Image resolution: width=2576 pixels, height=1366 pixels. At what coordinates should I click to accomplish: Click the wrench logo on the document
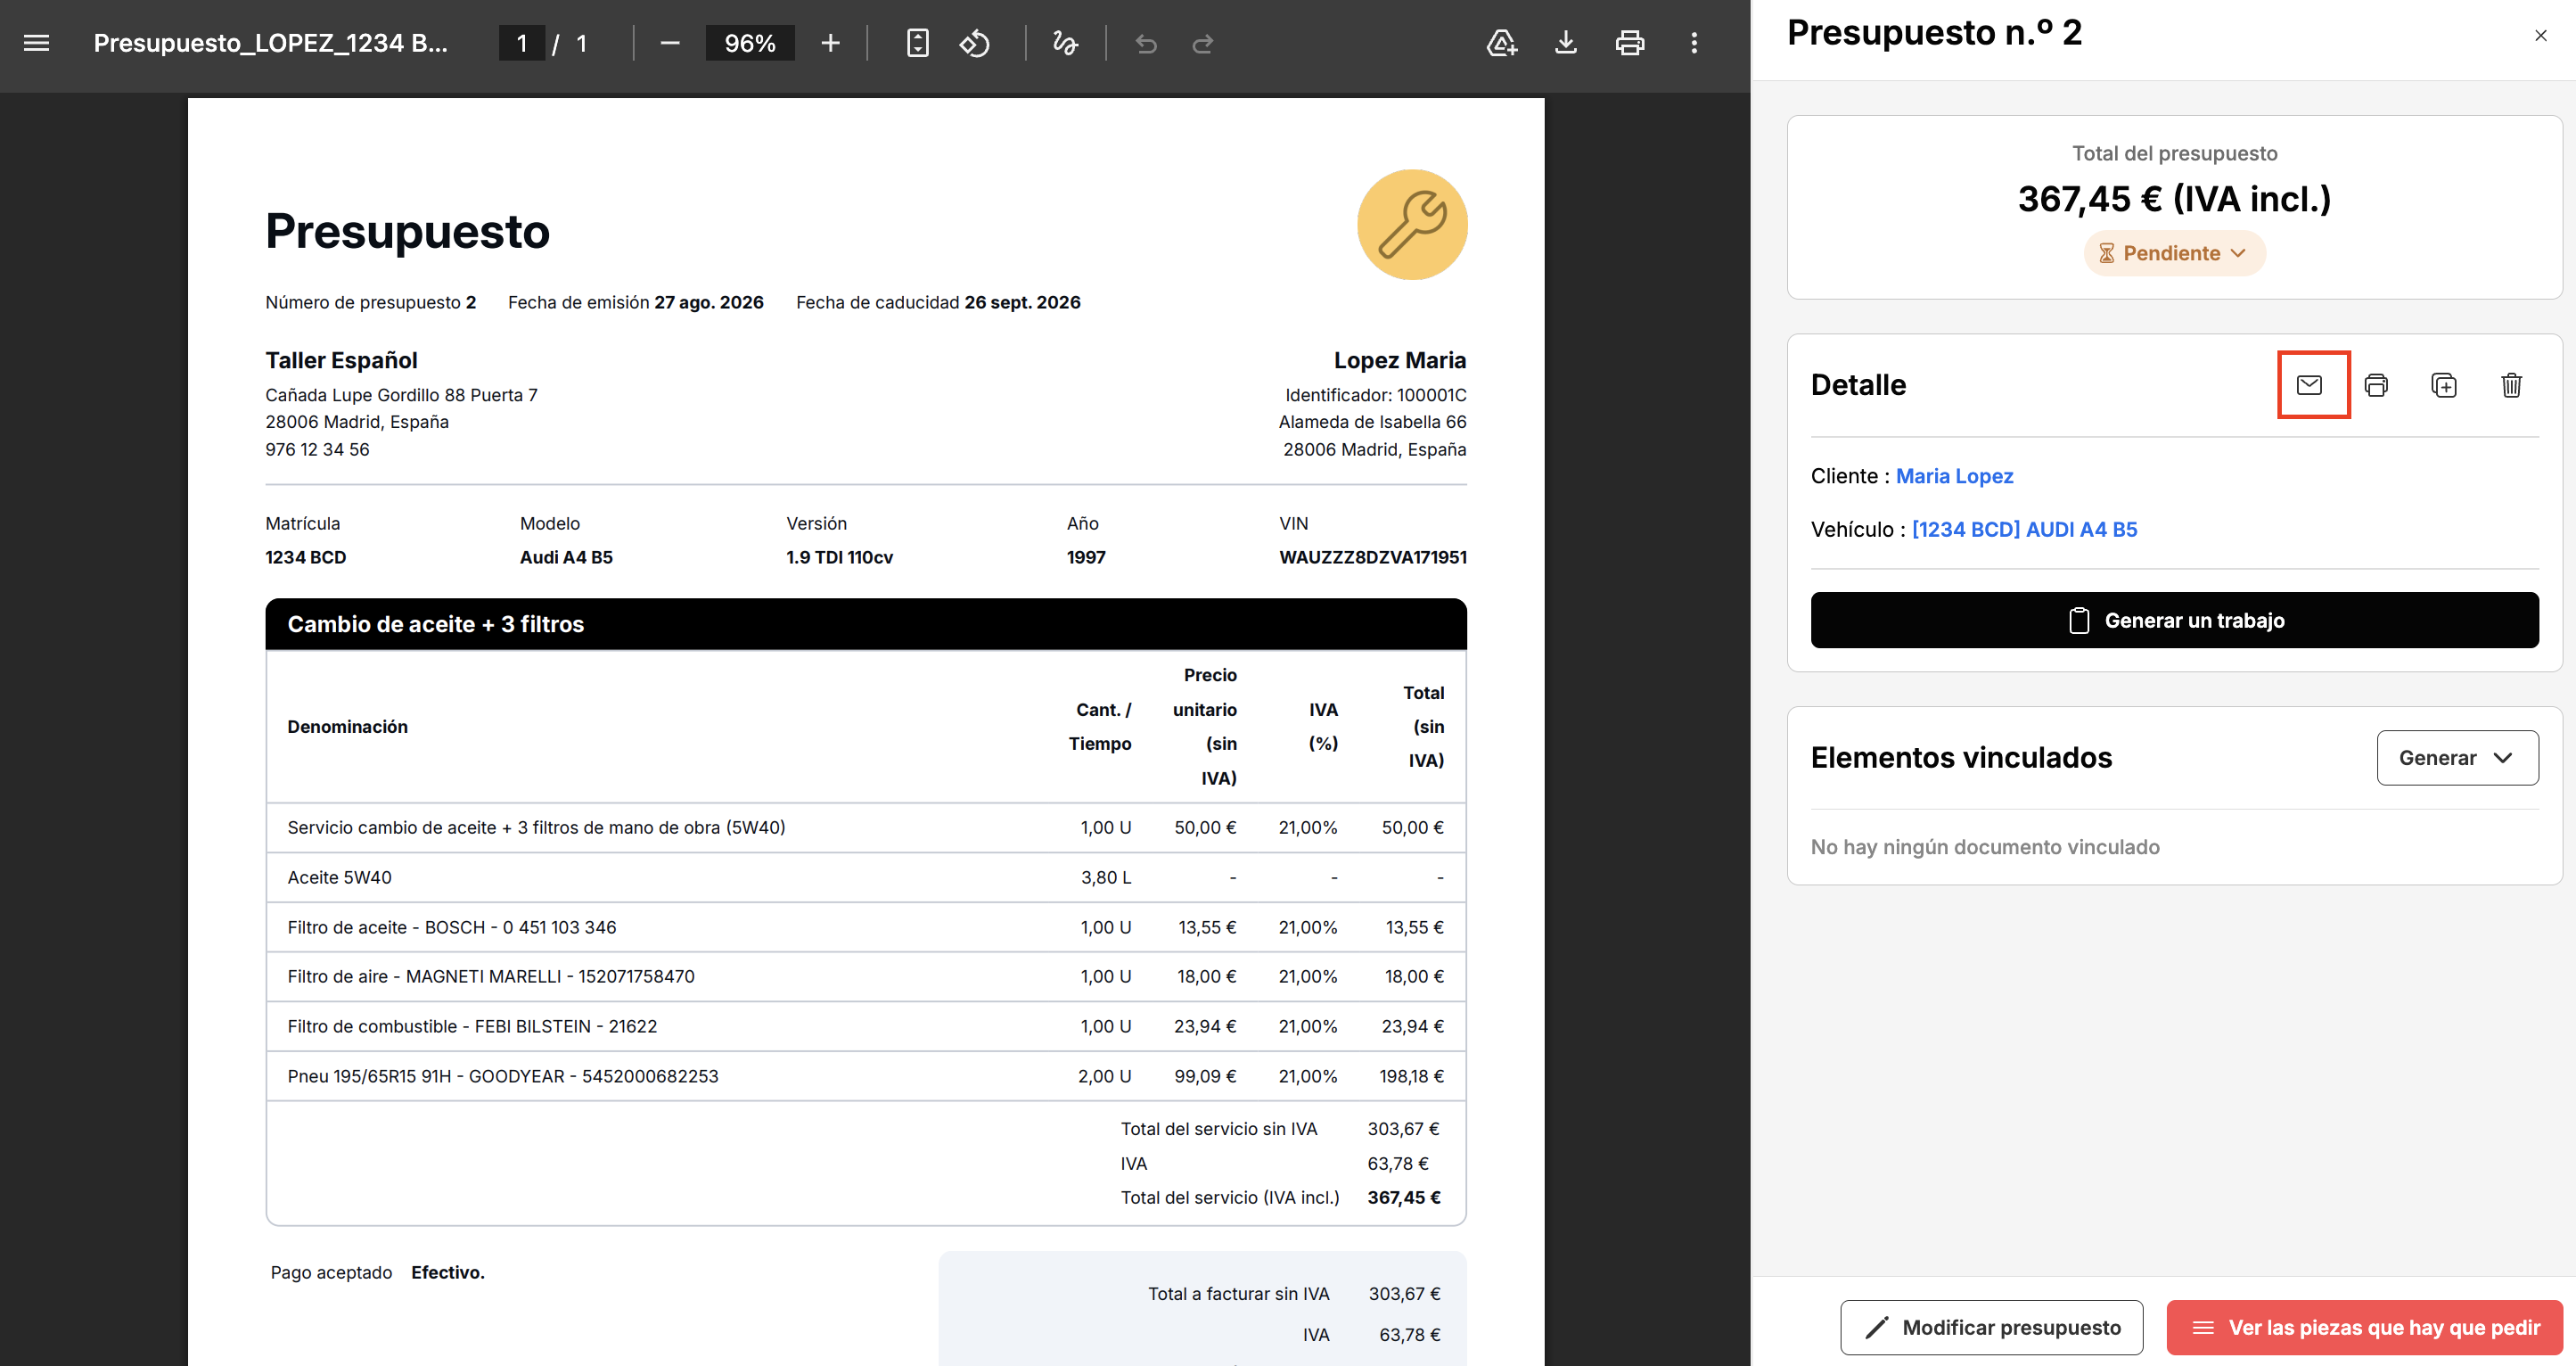click(x=1412, y=224)
